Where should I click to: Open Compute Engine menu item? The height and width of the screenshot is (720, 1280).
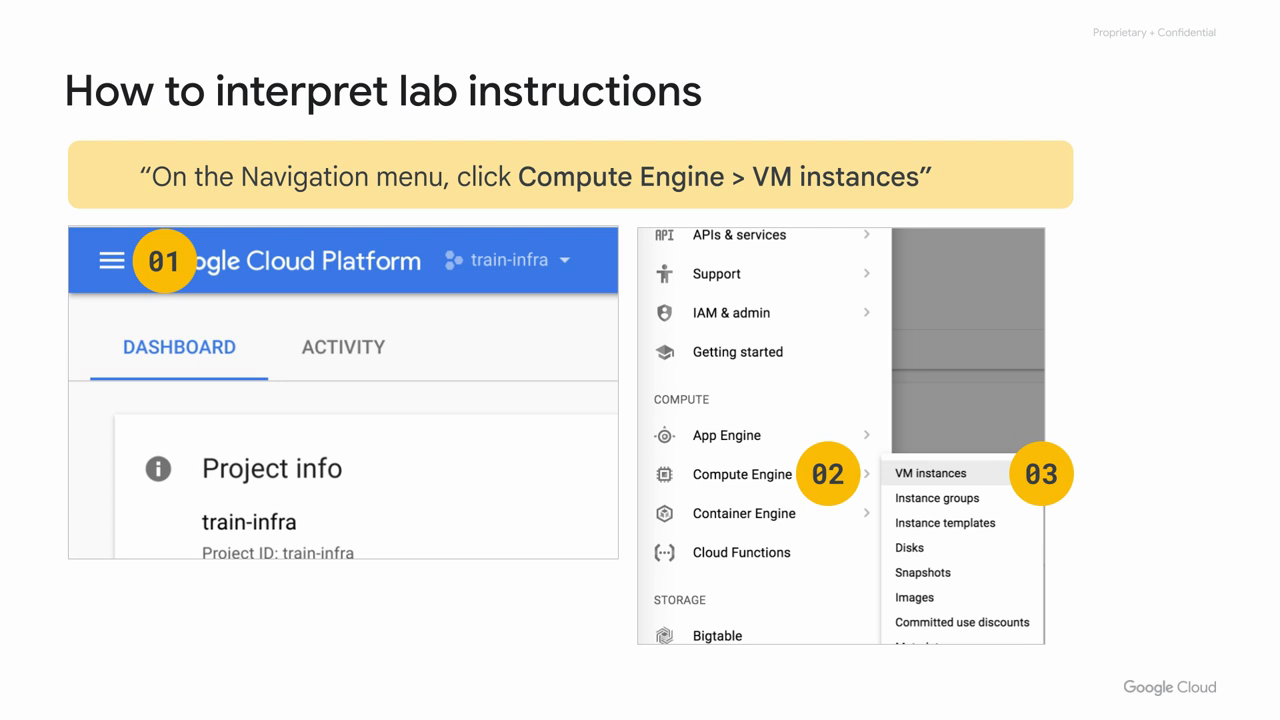742,474
